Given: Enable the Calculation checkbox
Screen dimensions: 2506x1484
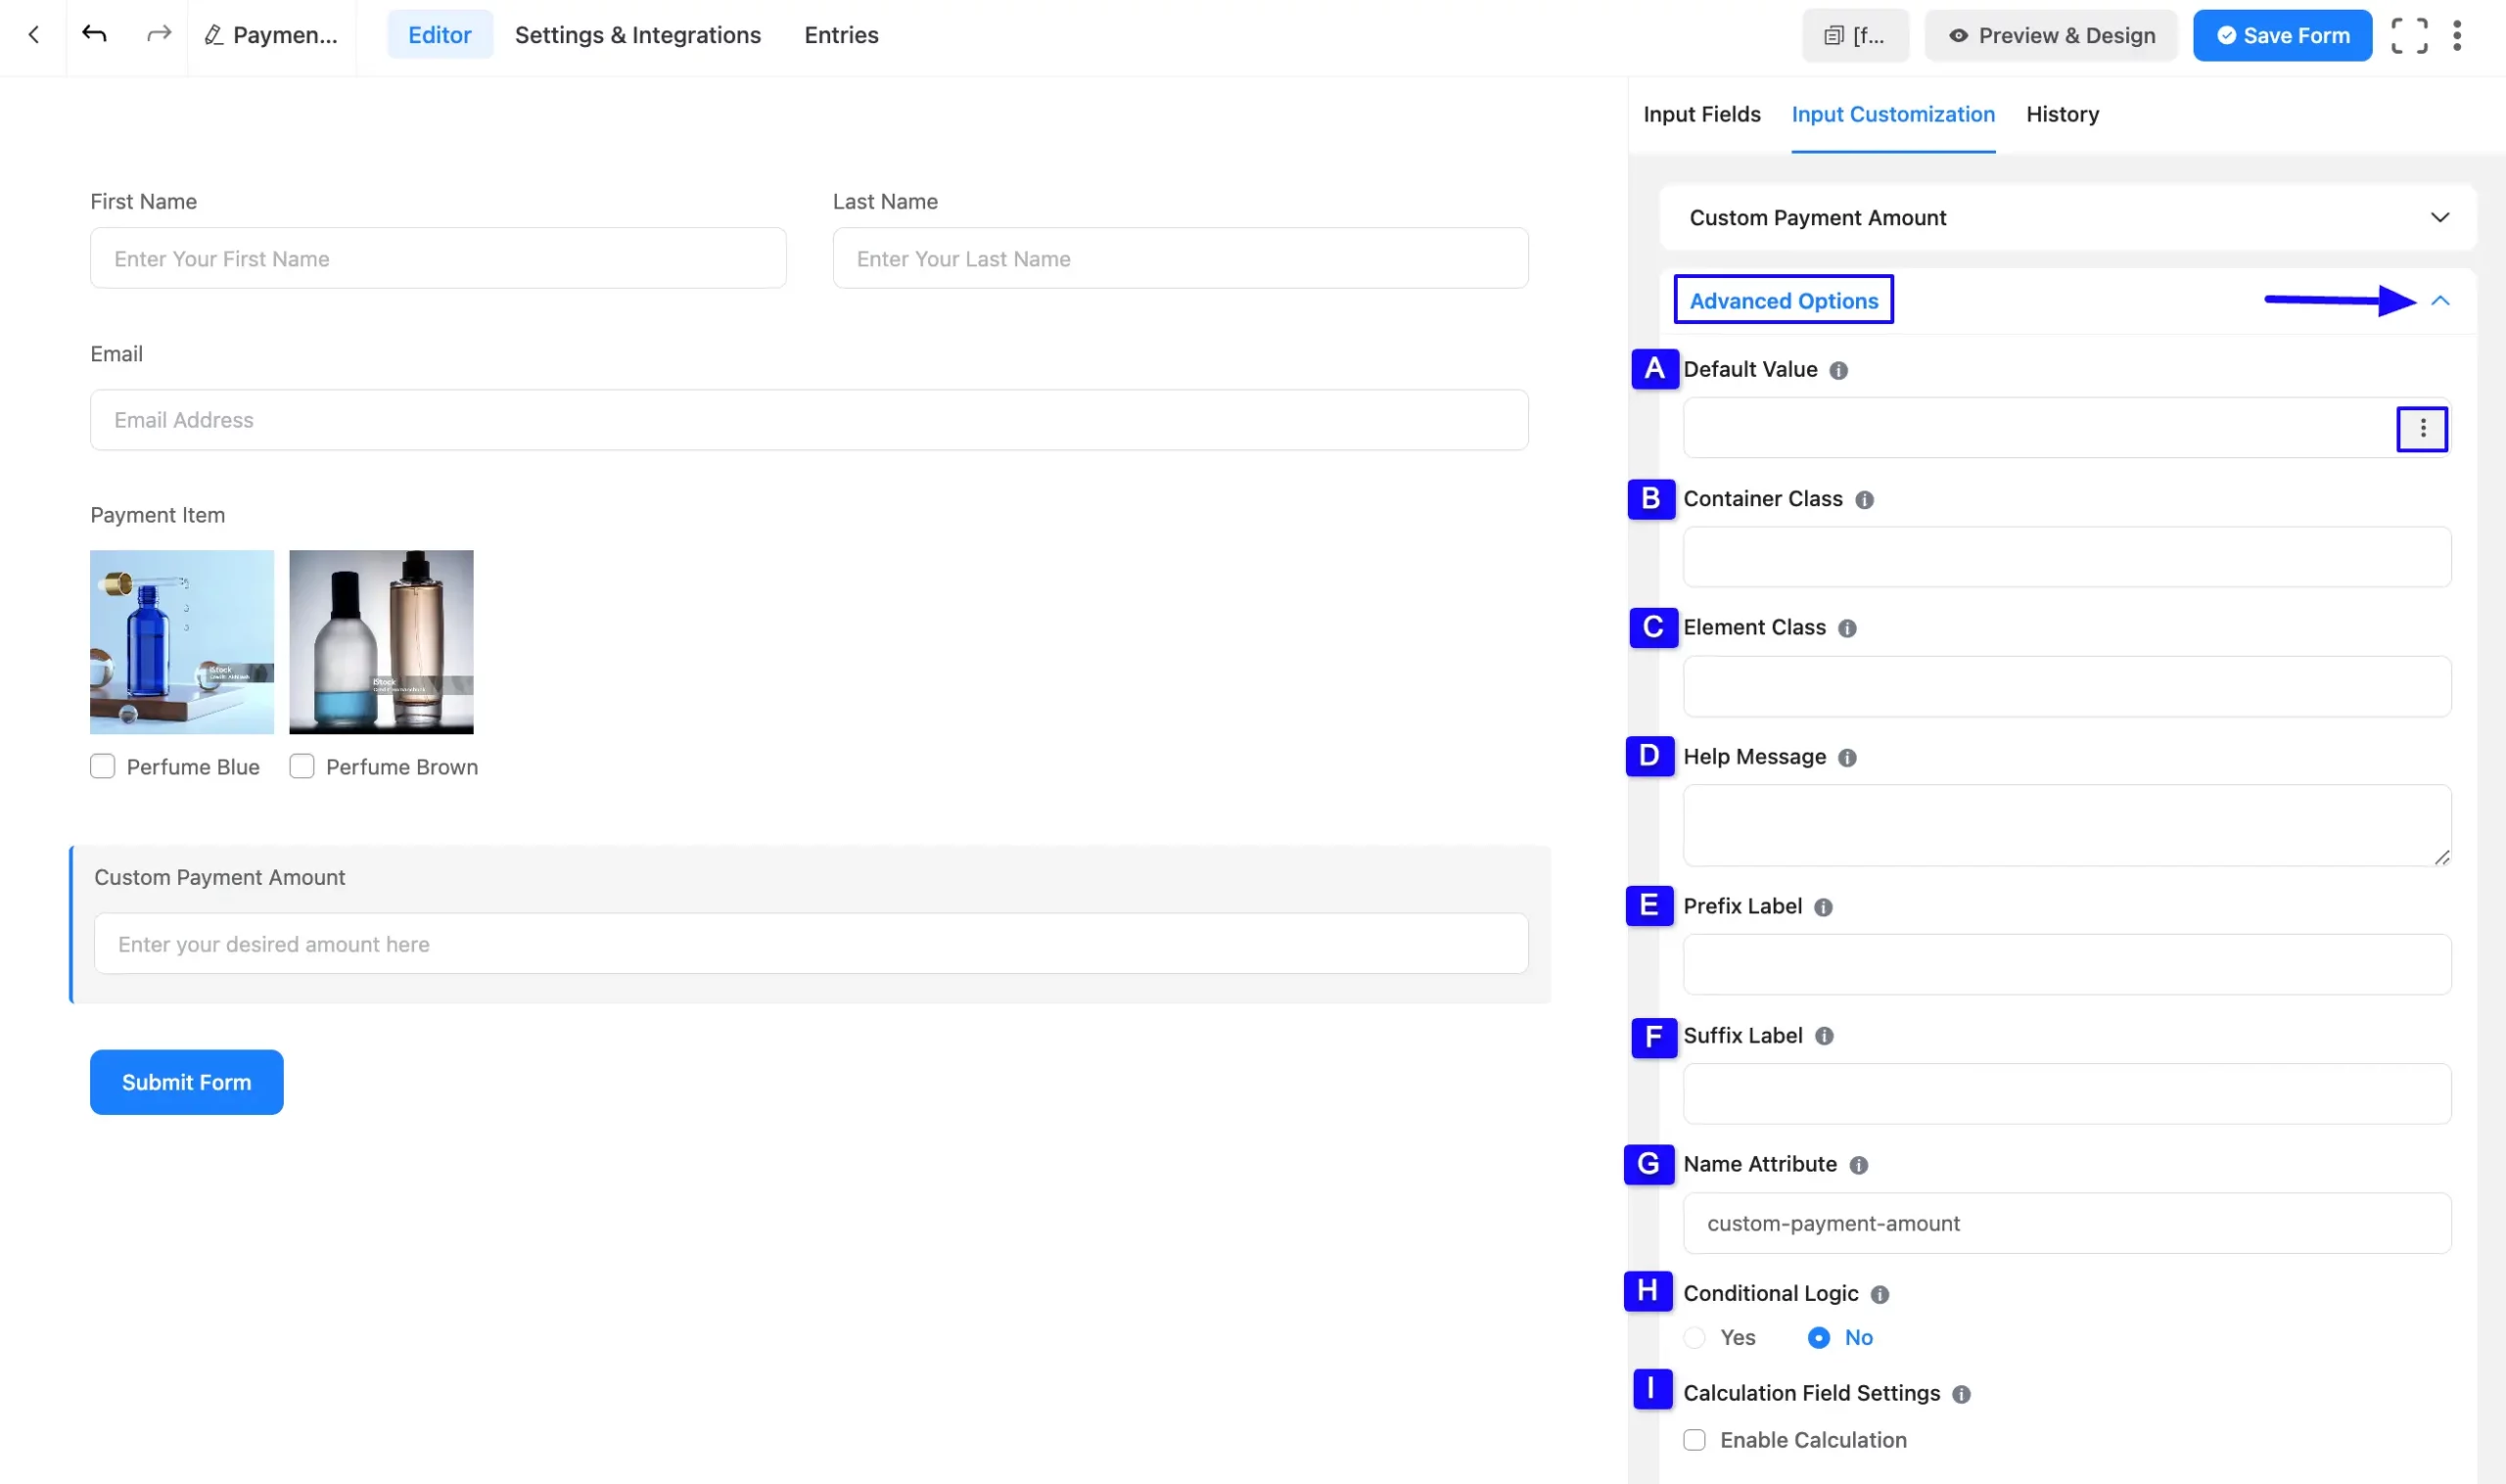Looking at the screenshot, I should point(1694,1439).
